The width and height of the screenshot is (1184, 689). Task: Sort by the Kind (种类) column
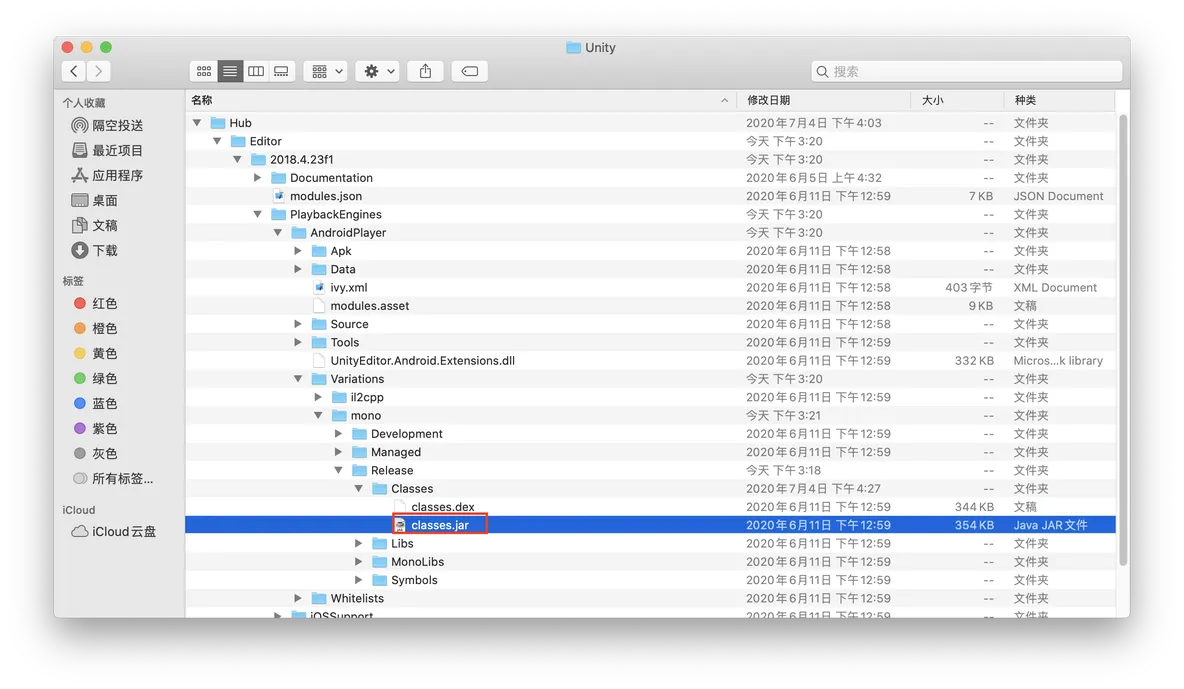(x=1059, y=100)
